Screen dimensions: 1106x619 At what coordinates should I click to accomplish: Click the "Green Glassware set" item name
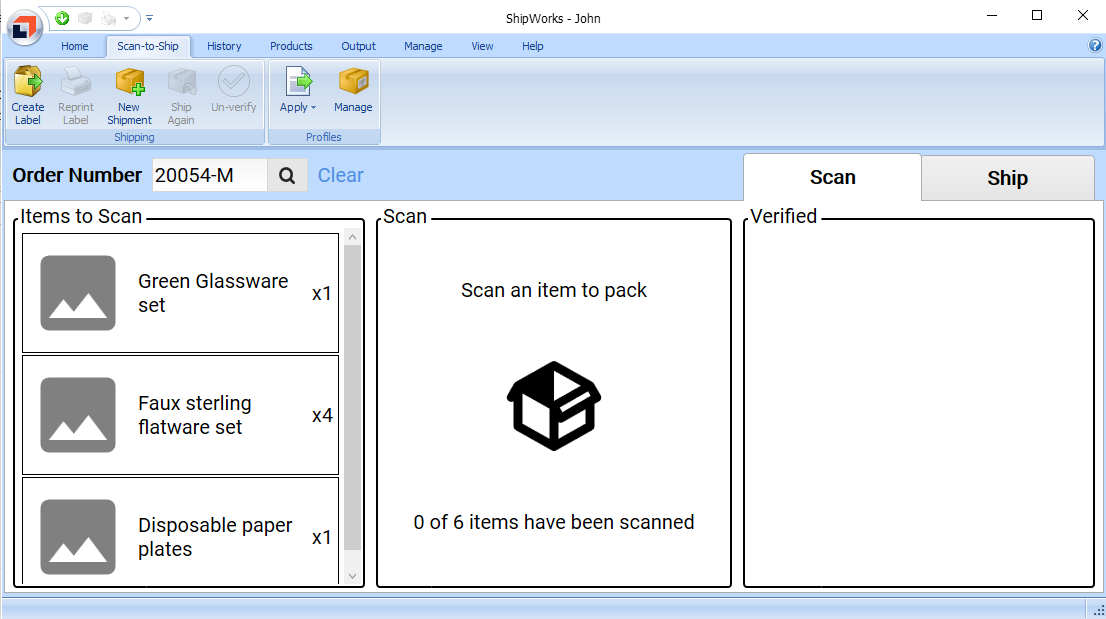coord(213,293)
